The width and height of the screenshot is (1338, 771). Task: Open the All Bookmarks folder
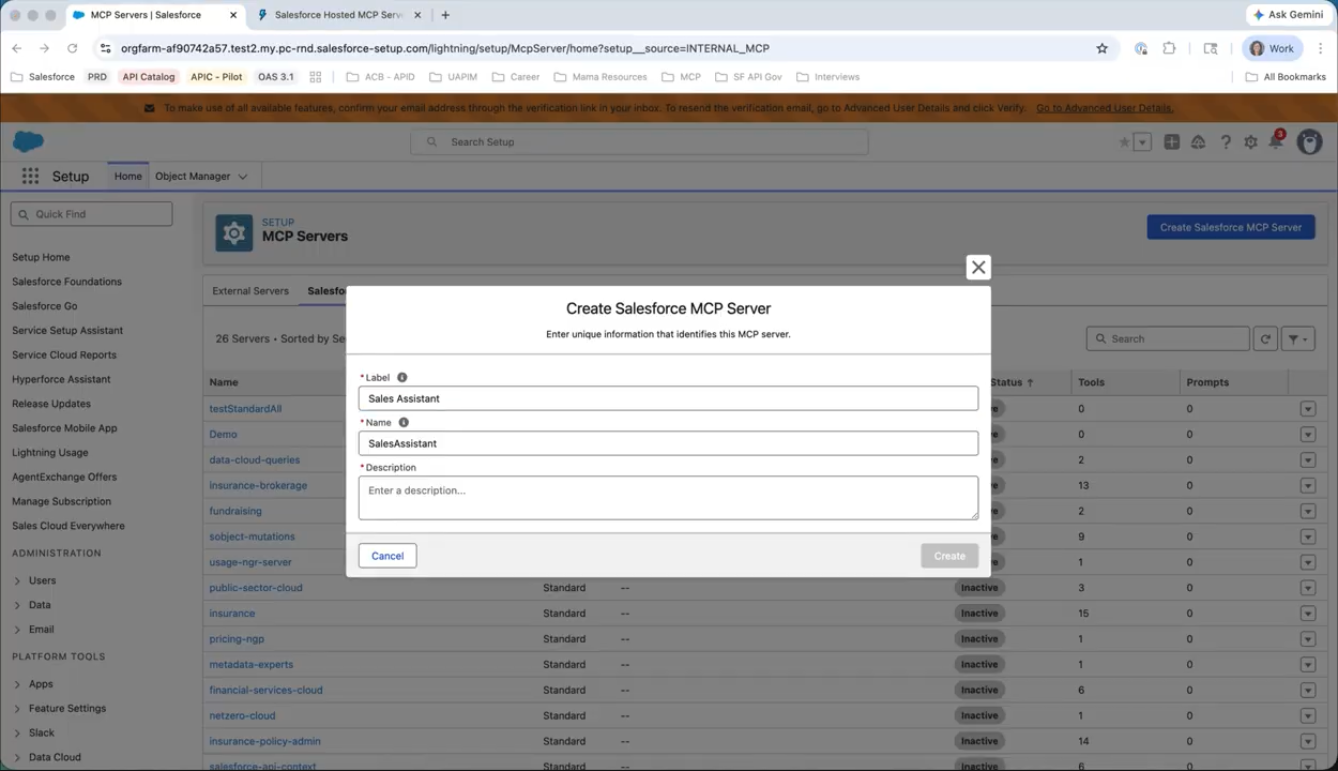pyautogui.click(x=1285, y=77)
